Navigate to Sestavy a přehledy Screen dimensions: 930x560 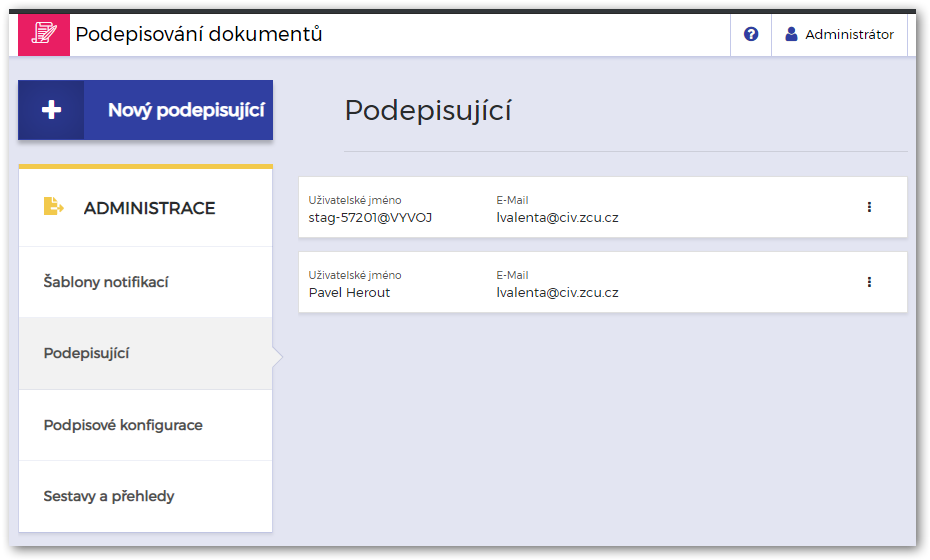click(x=110, y=496)
